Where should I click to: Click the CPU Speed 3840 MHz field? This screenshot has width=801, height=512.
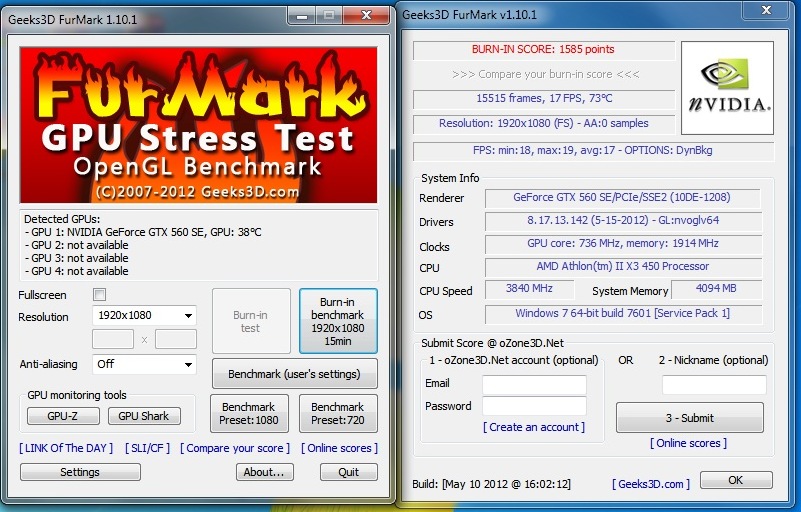coord(529,289)
